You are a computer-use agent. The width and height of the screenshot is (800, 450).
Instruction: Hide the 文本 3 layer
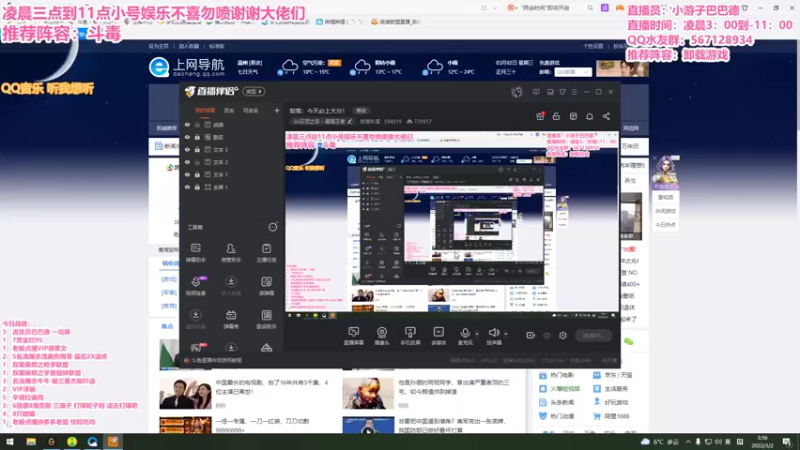(x=187, y=150)
